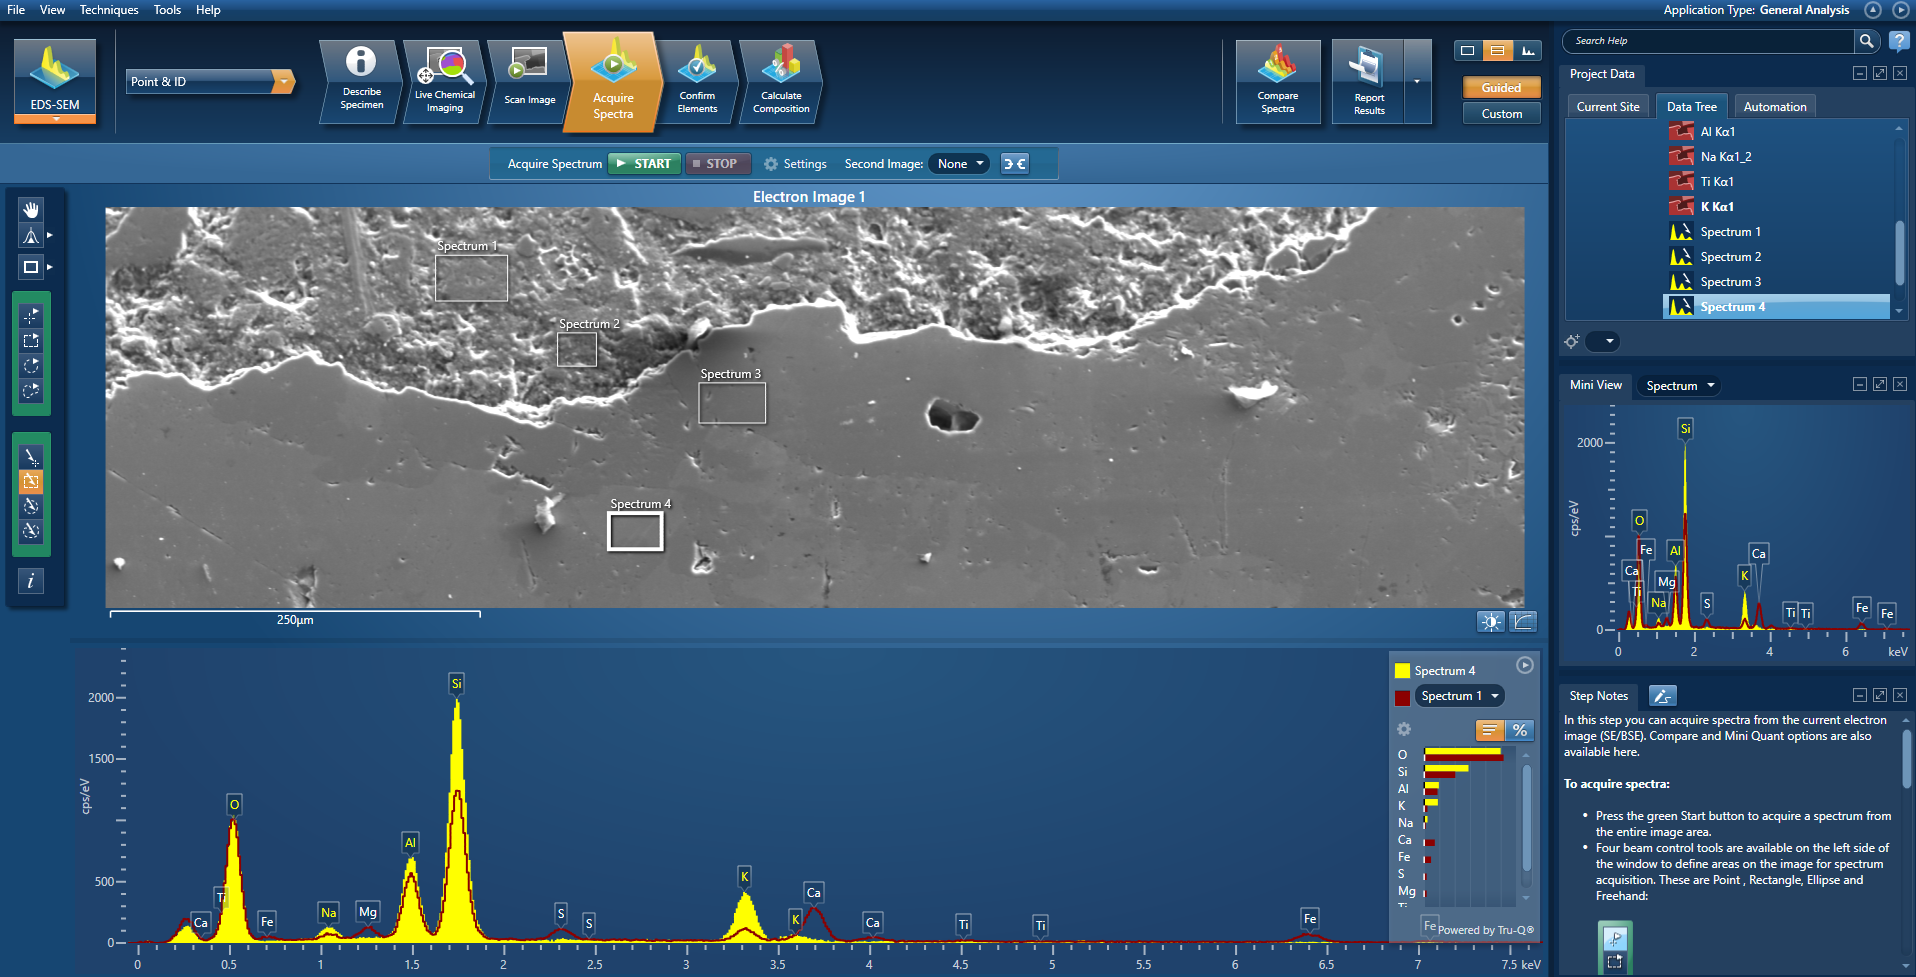Open the Describe Specimen step
Image resolution: width=1916 pixels, height=977 pixels.
[361, 80]
